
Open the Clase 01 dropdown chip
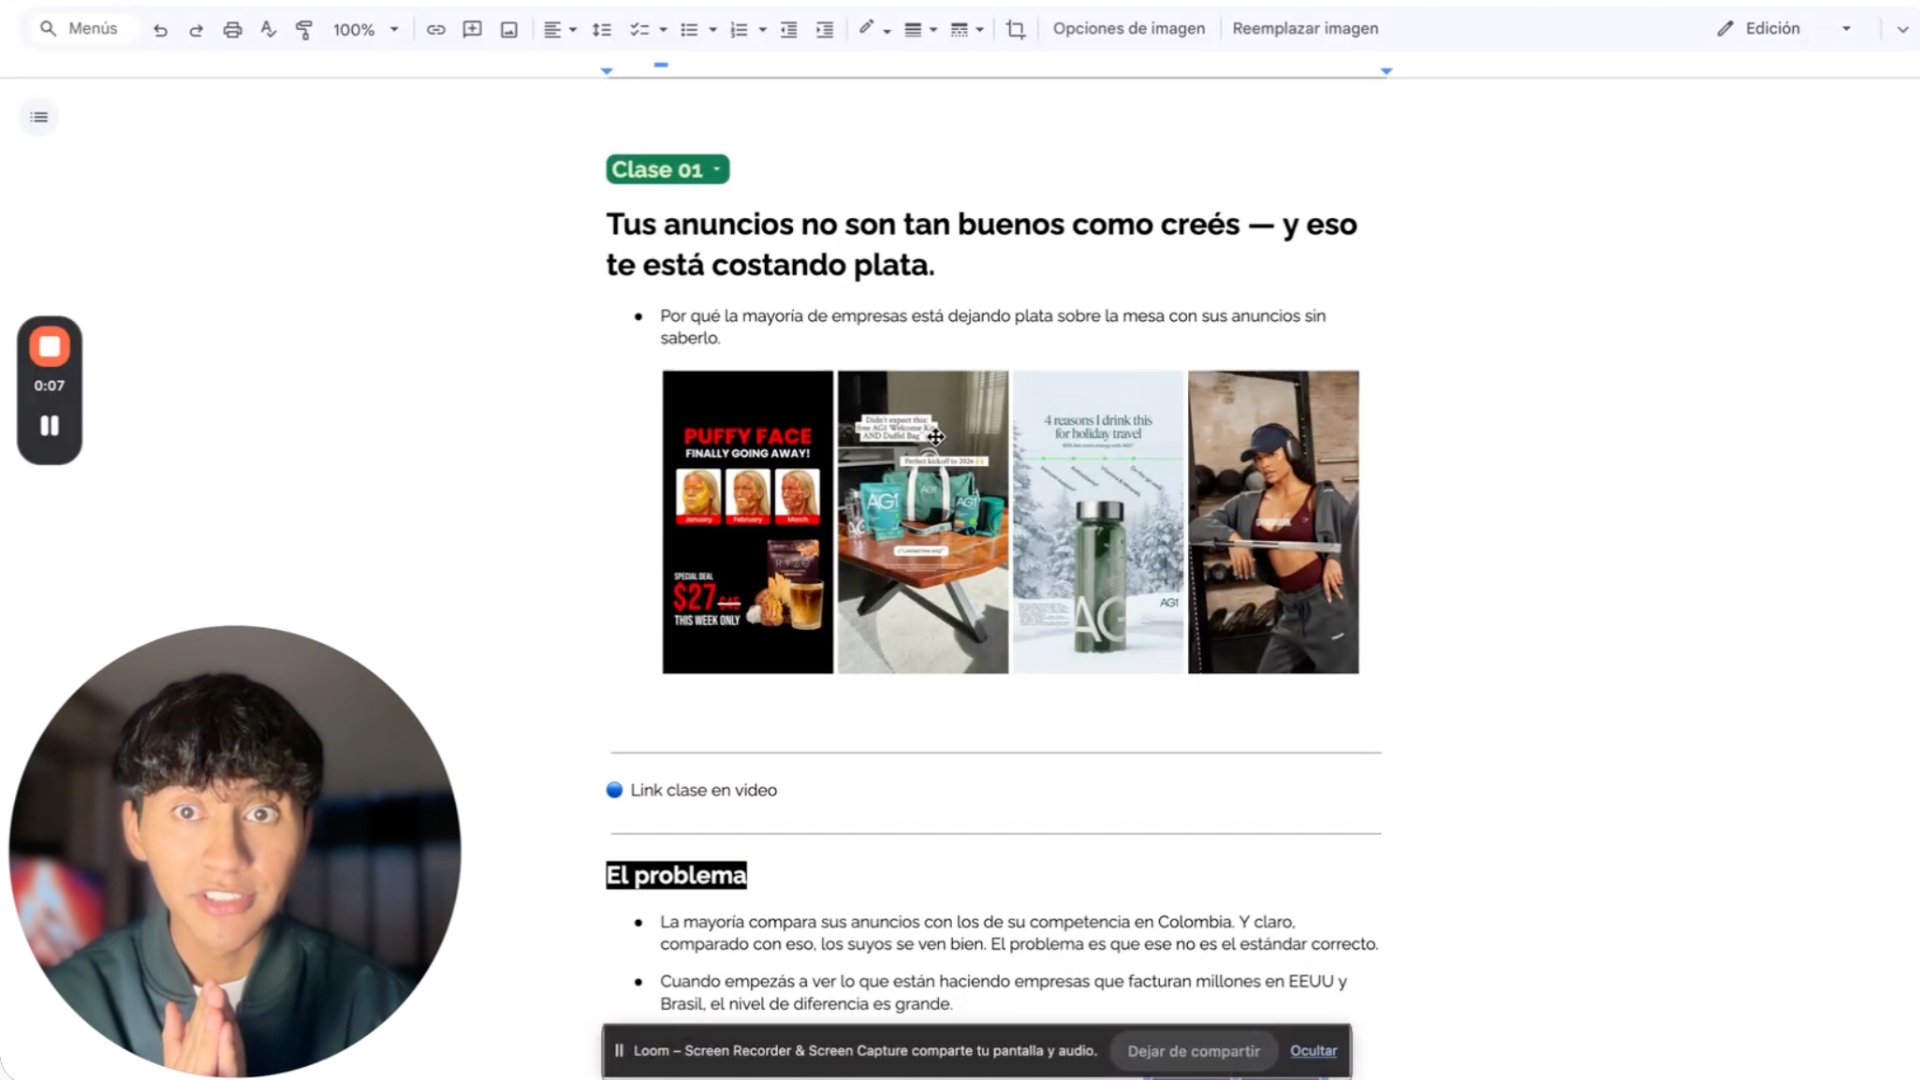pos(667,170)
